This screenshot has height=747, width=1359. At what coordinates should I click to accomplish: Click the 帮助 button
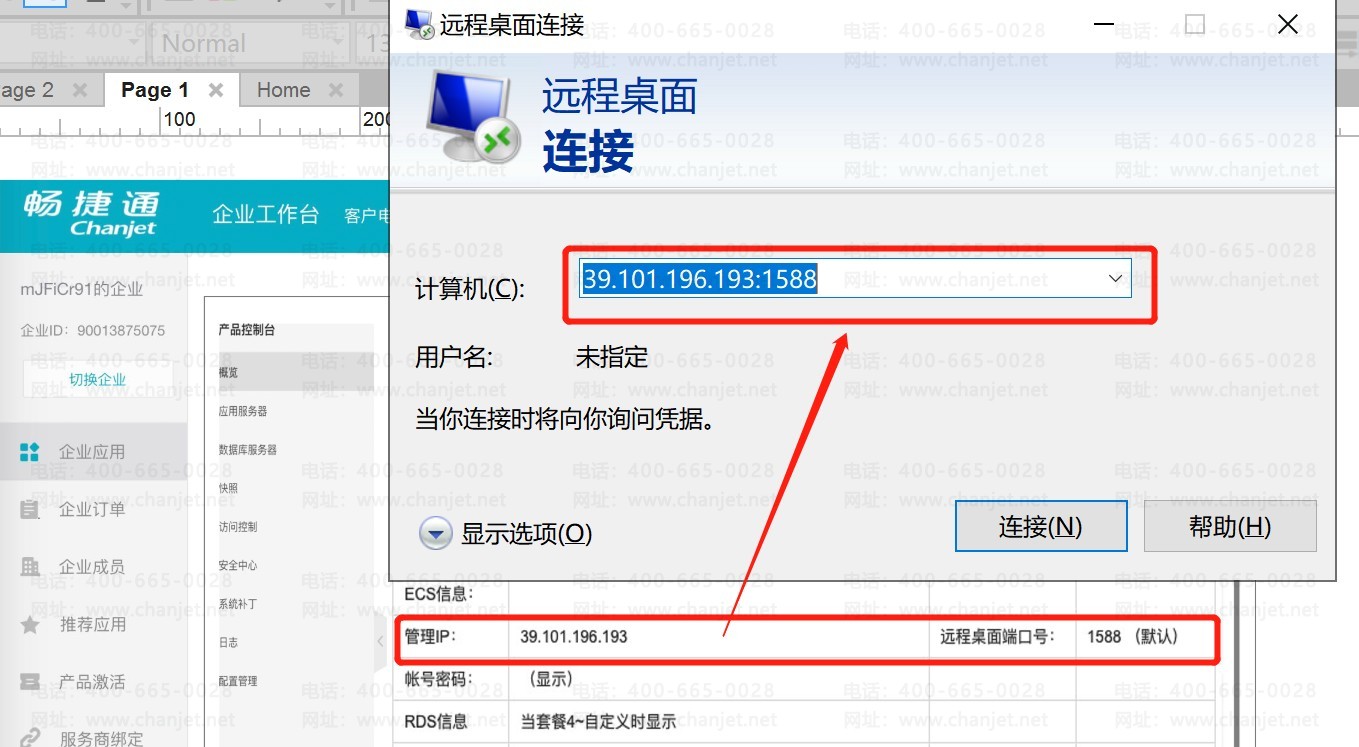point(1229,526)
